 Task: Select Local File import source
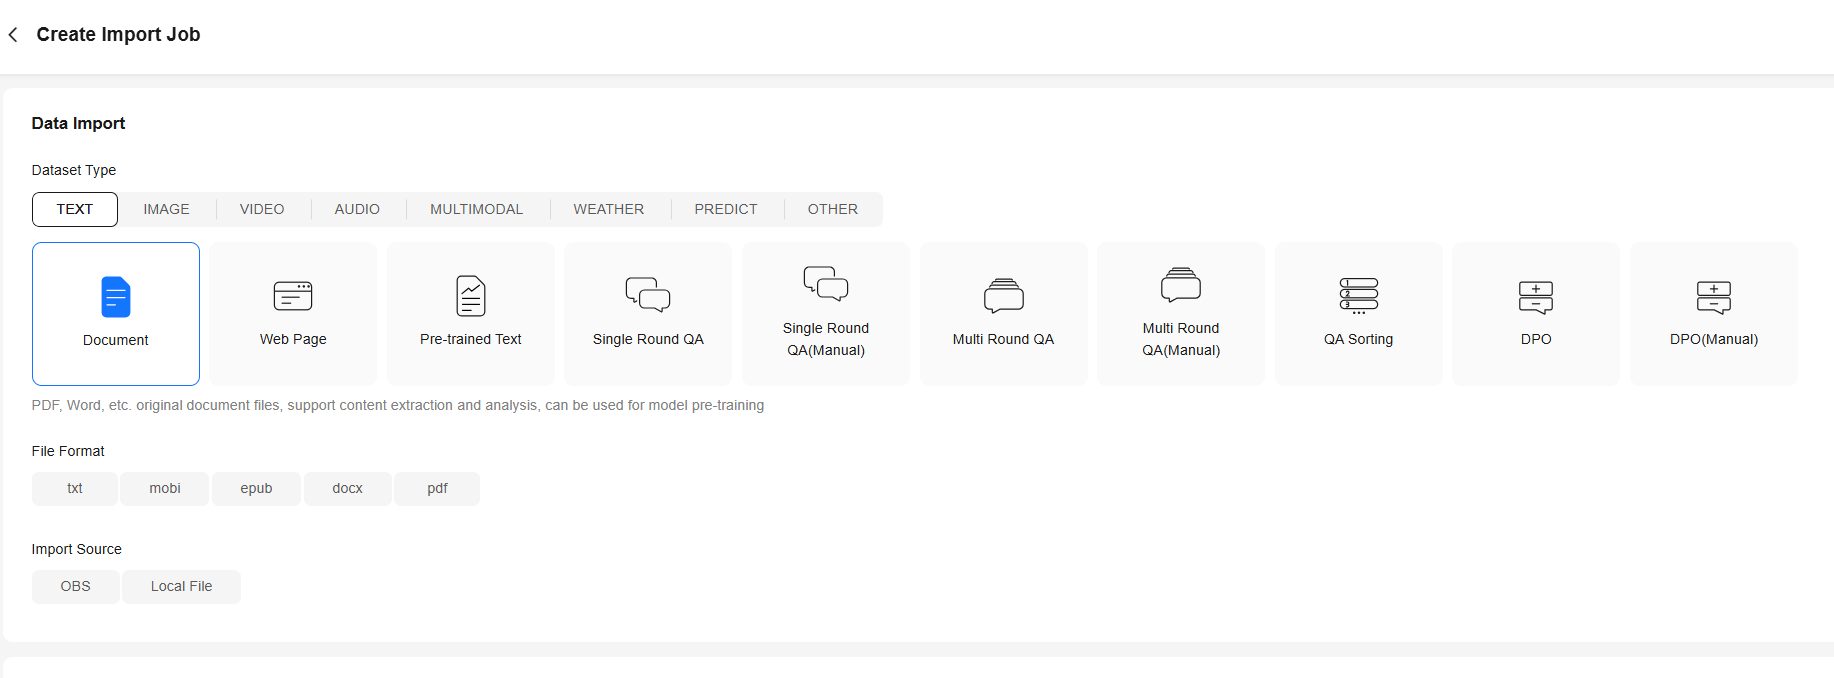pyautogui.click(x=181, y=587)
